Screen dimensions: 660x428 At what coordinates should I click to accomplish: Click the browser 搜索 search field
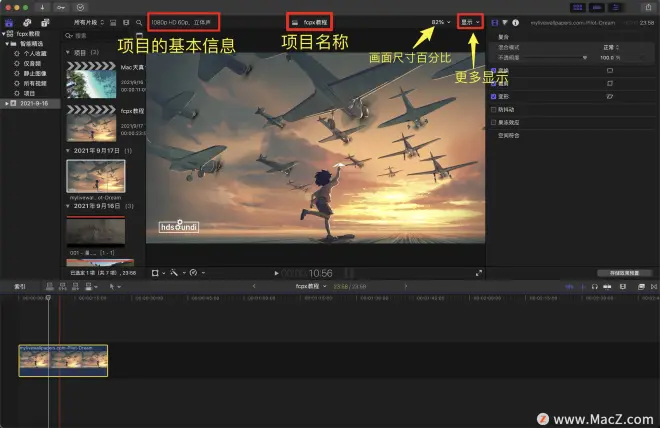tap(103, 36)
